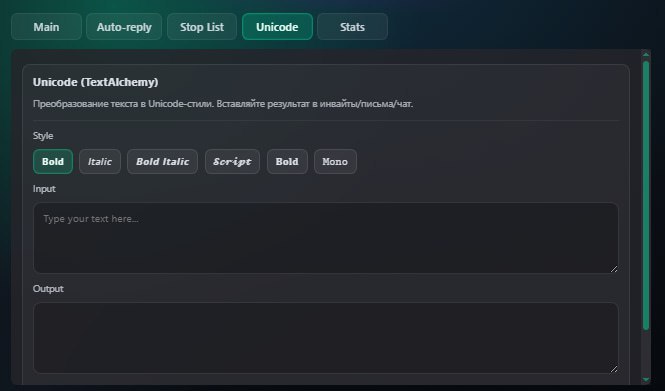665x391 pixels.
Task: Select the active Unicode tab
Action: (x=277, y=27)
